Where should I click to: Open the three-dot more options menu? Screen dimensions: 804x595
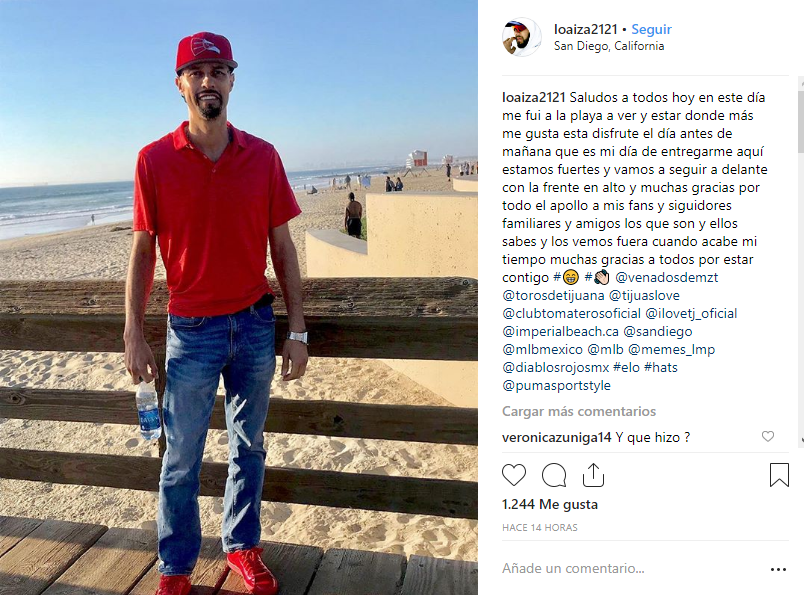tap(778, 569)
